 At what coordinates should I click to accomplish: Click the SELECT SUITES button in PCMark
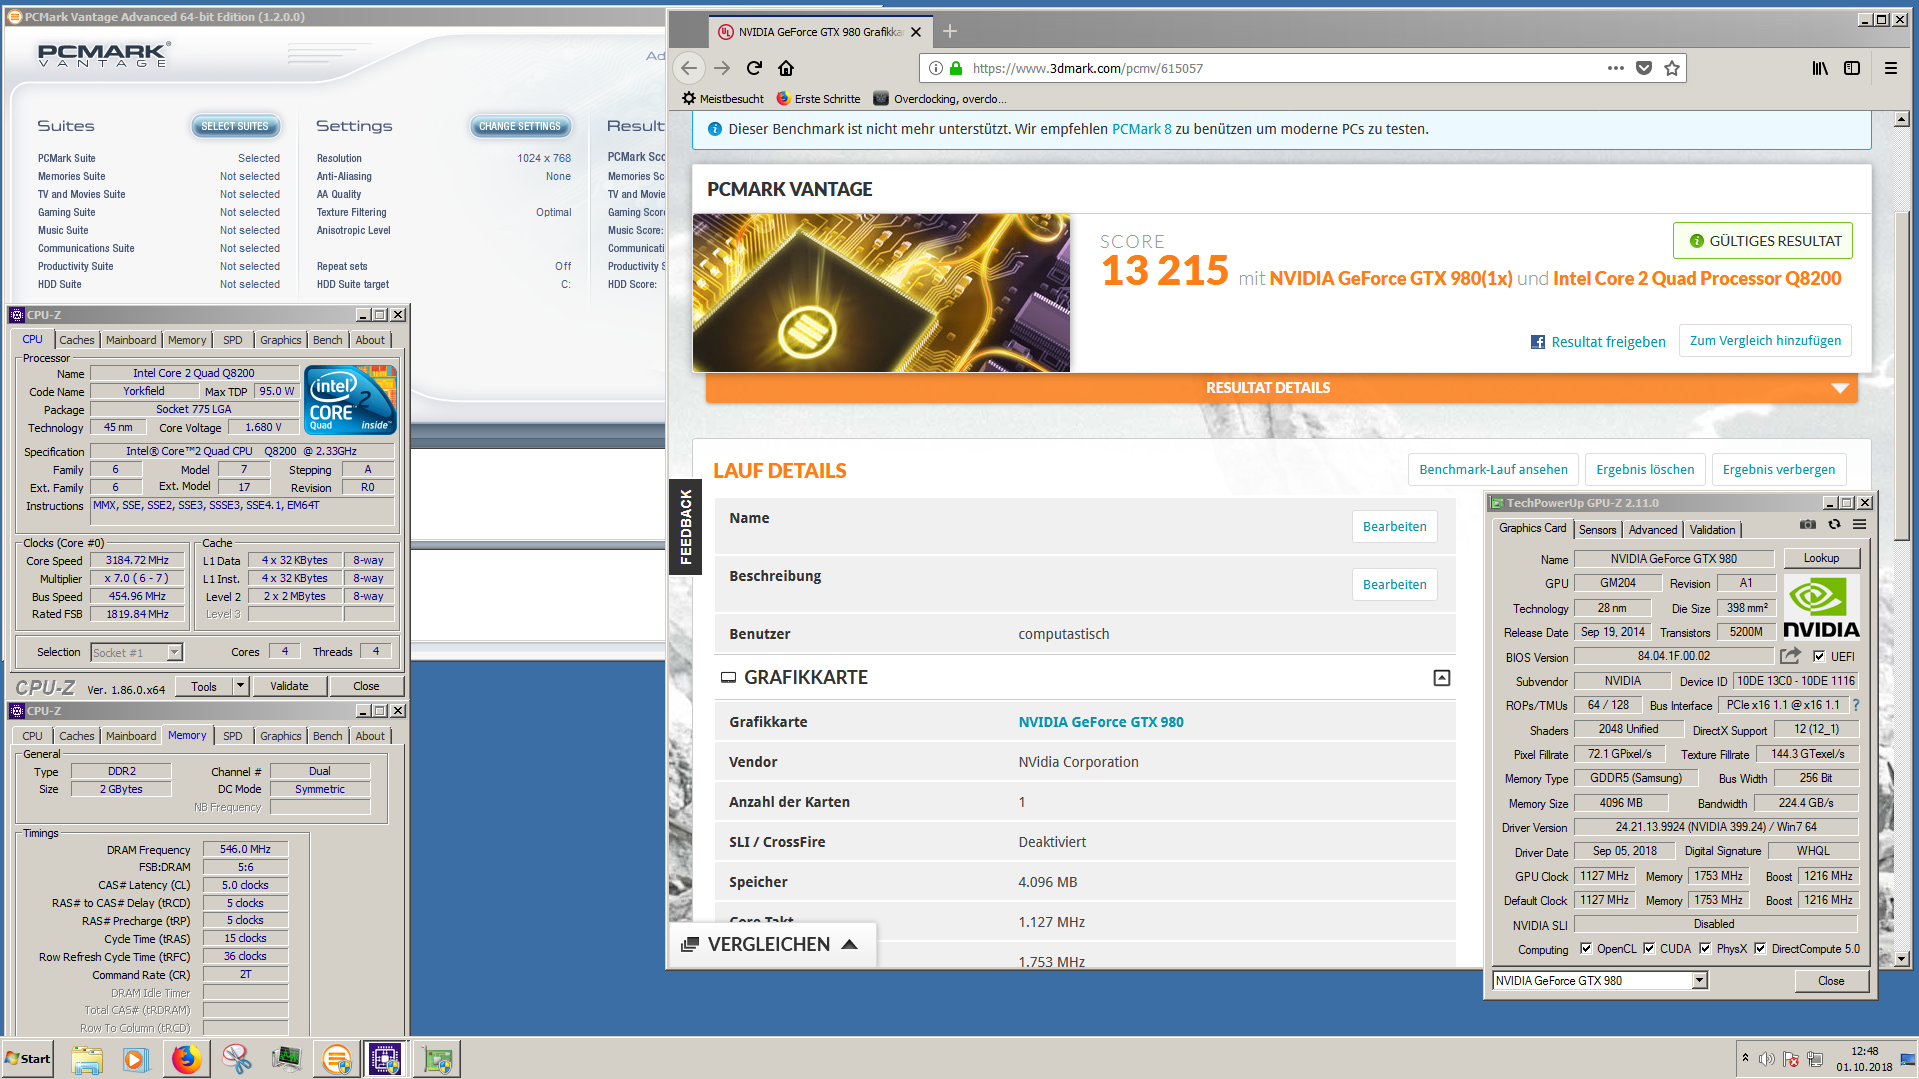click(235, 127)
